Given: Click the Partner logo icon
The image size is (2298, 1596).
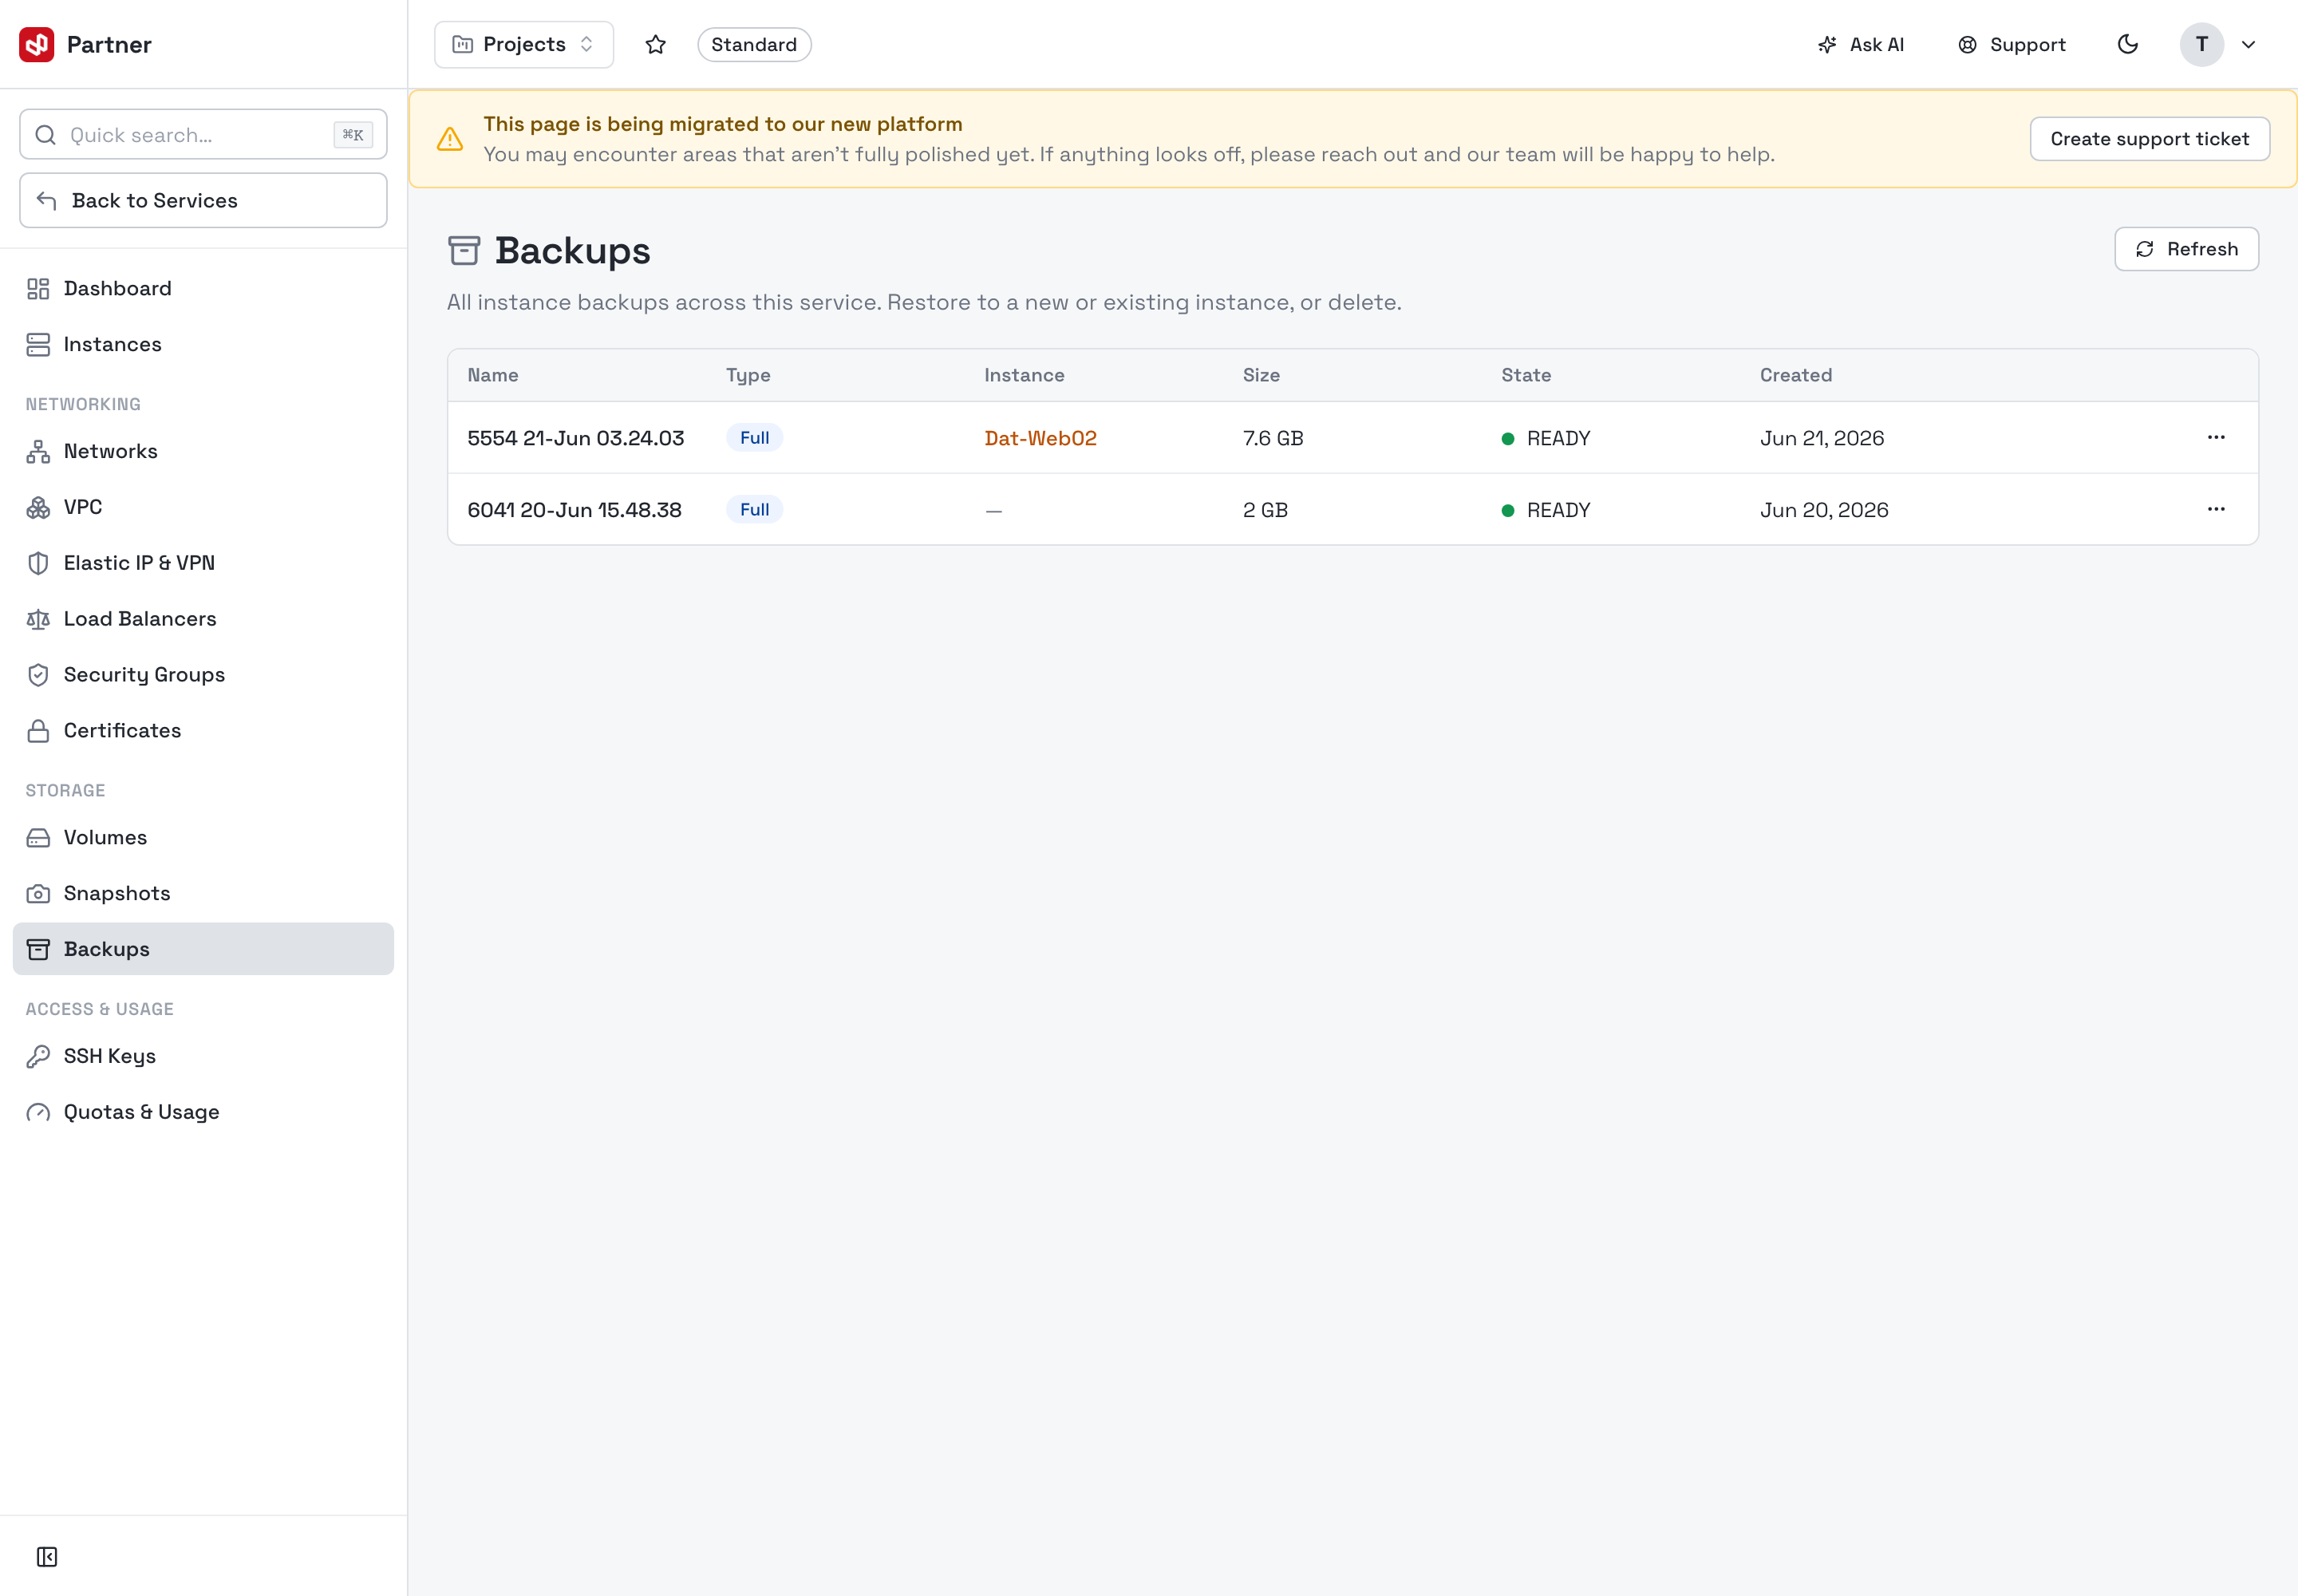Looking at the screenshot, I should pos(37,45).
